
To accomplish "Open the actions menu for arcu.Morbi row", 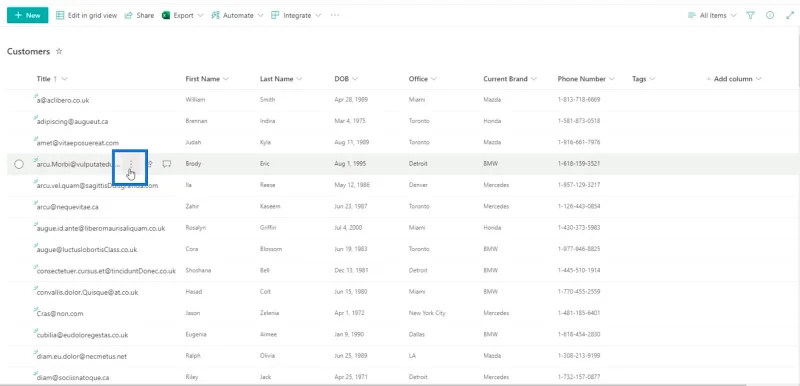I will pyautogui.click(x=131, y=164).
